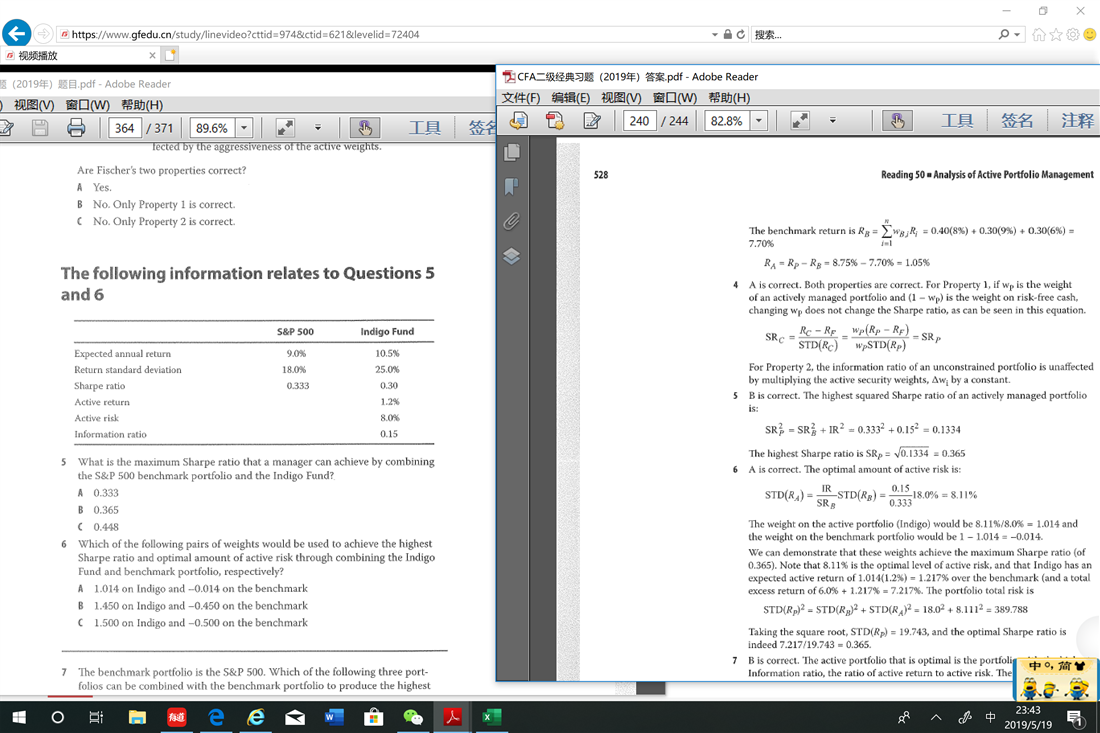Open Word from the taskbar
The height and width of the screenshot is (733, 1100).
coord(334,717)
